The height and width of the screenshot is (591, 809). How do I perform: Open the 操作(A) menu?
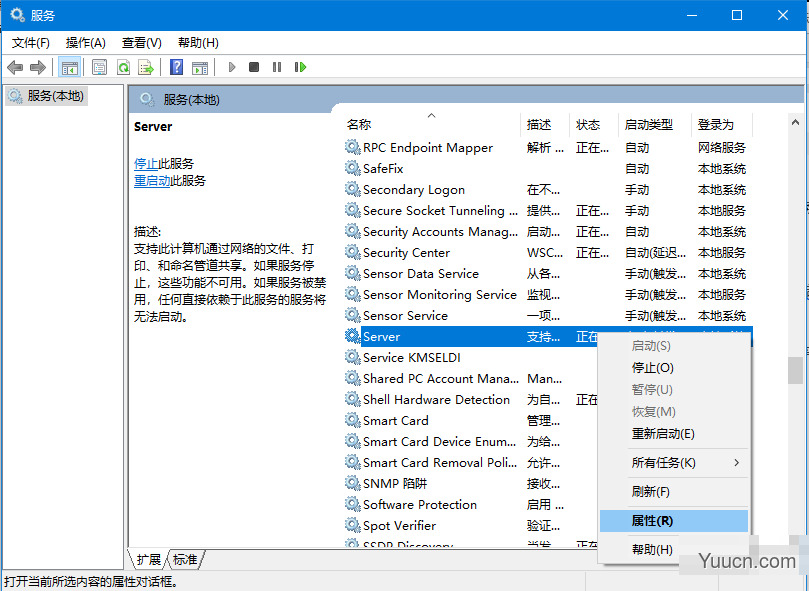[86, 43]
